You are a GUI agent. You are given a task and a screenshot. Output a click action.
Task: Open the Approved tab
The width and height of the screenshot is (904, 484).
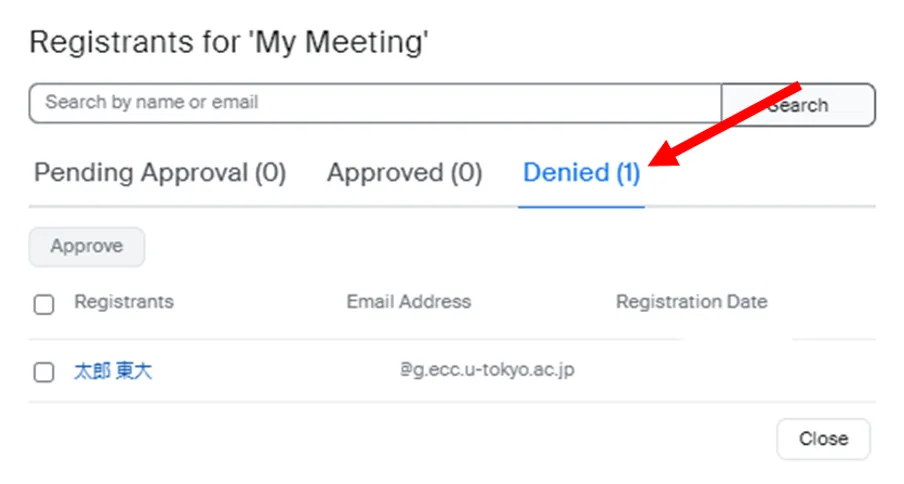[404, 173]
